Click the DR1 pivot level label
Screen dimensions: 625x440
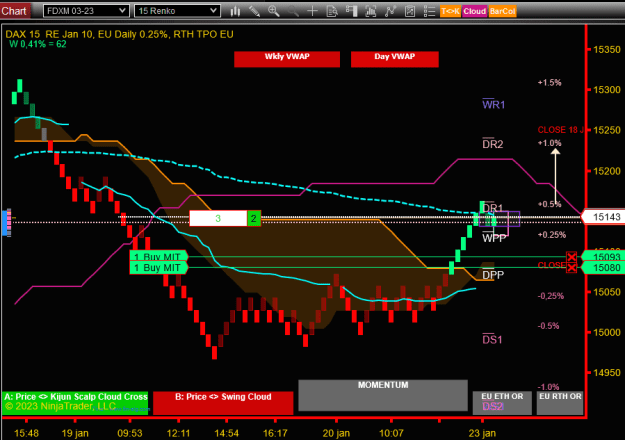pyautogui.click(x=493, y=208)
